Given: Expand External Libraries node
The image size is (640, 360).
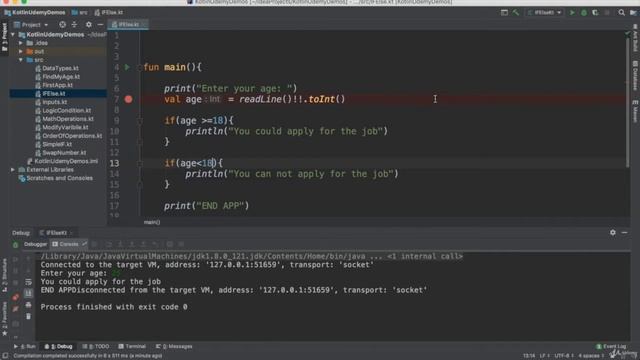Looking at the screenshot, I should pyautogui.click(x=13, y=169).
